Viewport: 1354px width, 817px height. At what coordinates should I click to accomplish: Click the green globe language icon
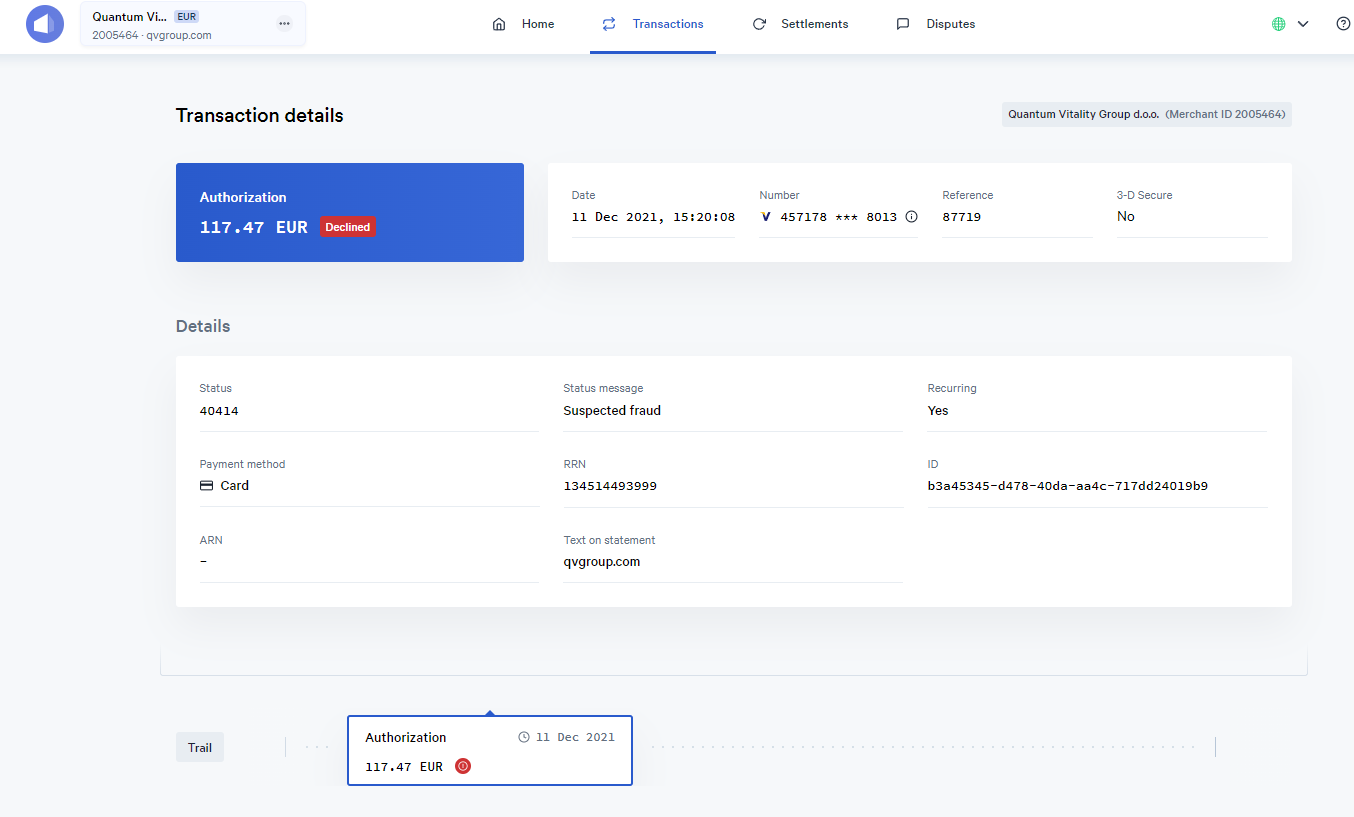[1278, 24]
